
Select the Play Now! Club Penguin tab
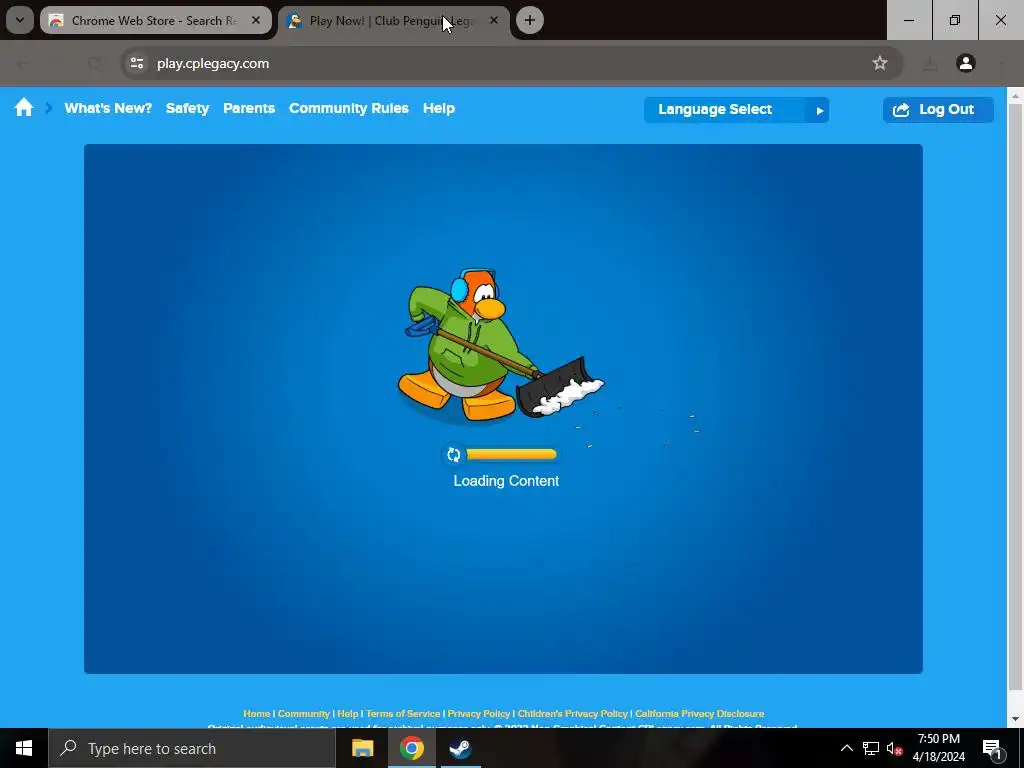click(394, 21)
